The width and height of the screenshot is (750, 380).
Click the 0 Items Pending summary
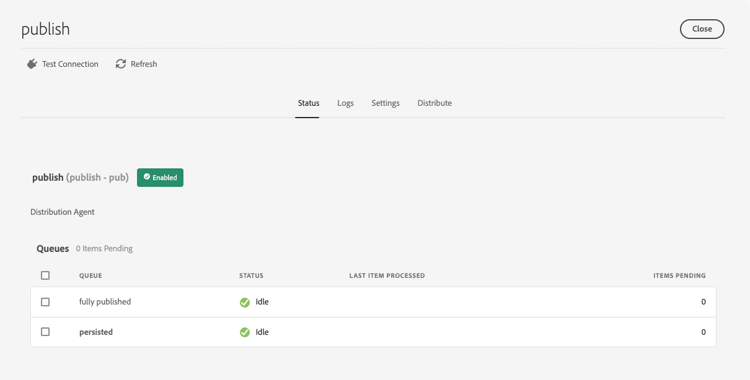104,248
